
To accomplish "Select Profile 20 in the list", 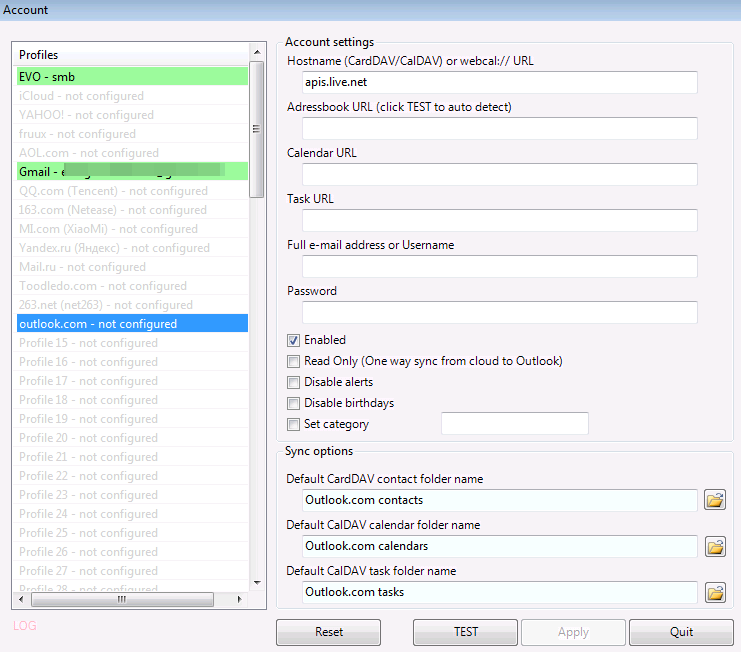I will tap(132, 438).
